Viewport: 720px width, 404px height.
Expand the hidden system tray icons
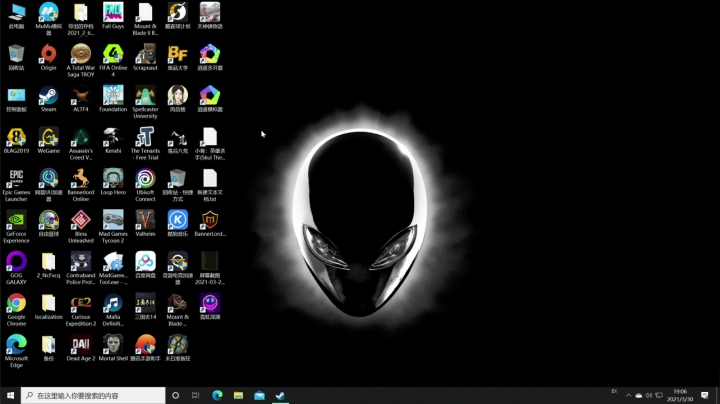pos(628,395)
